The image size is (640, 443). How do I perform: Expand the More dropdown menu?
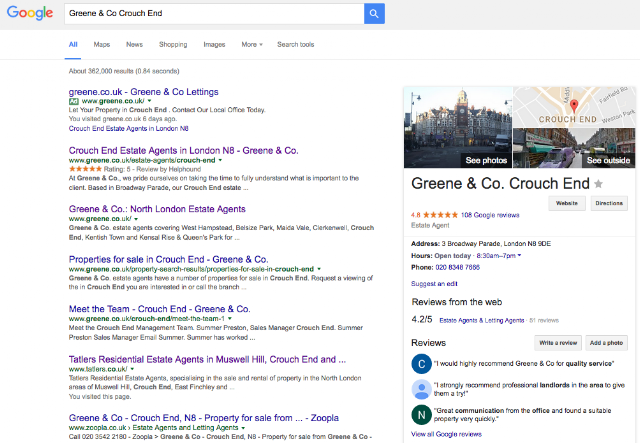252,45
